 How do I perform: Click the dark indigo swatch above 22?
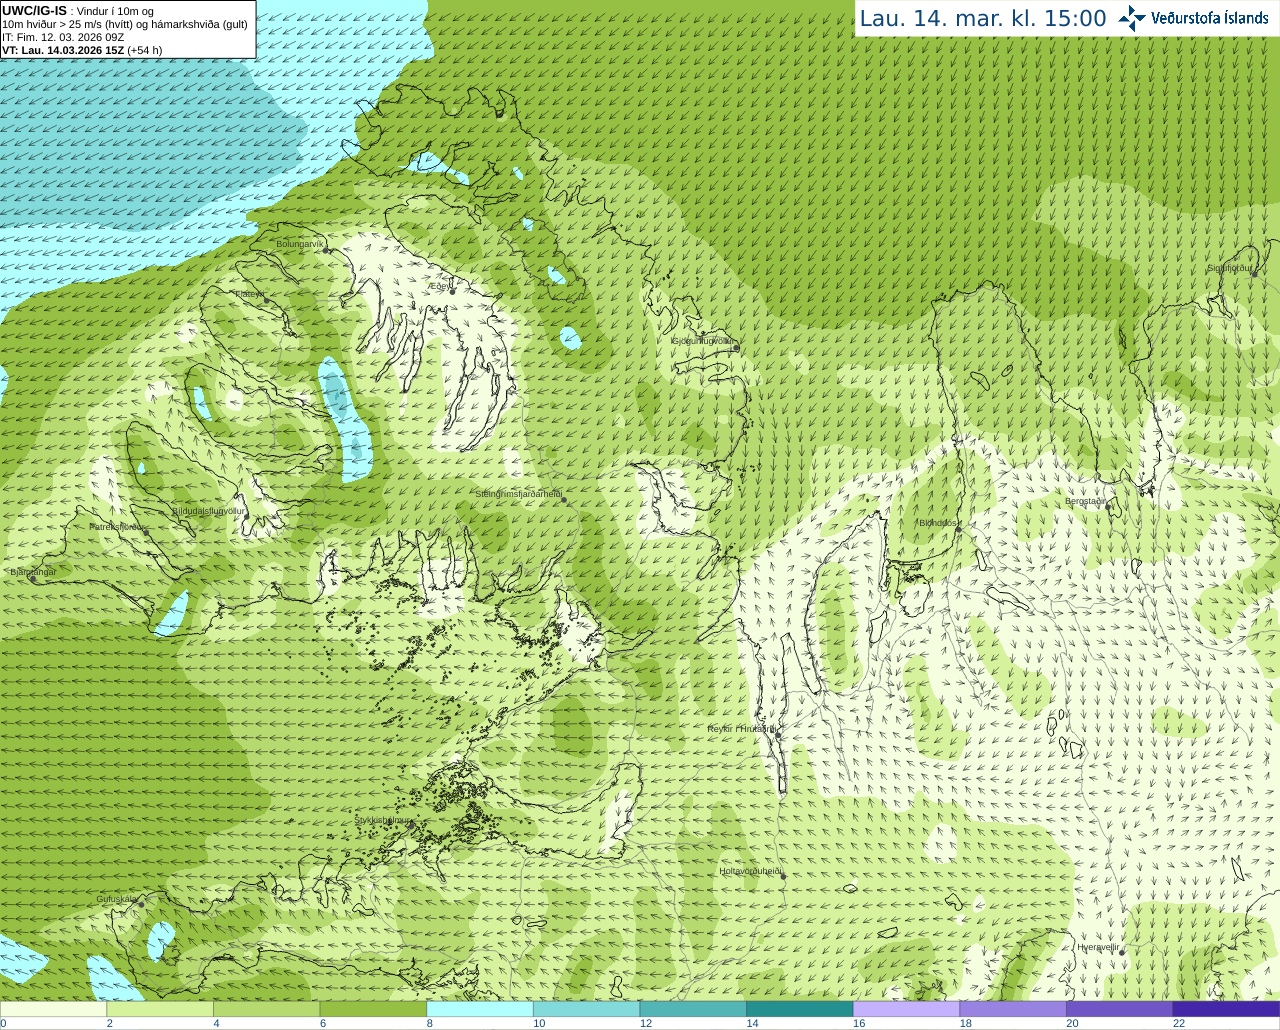[x=1226, y=1009]
